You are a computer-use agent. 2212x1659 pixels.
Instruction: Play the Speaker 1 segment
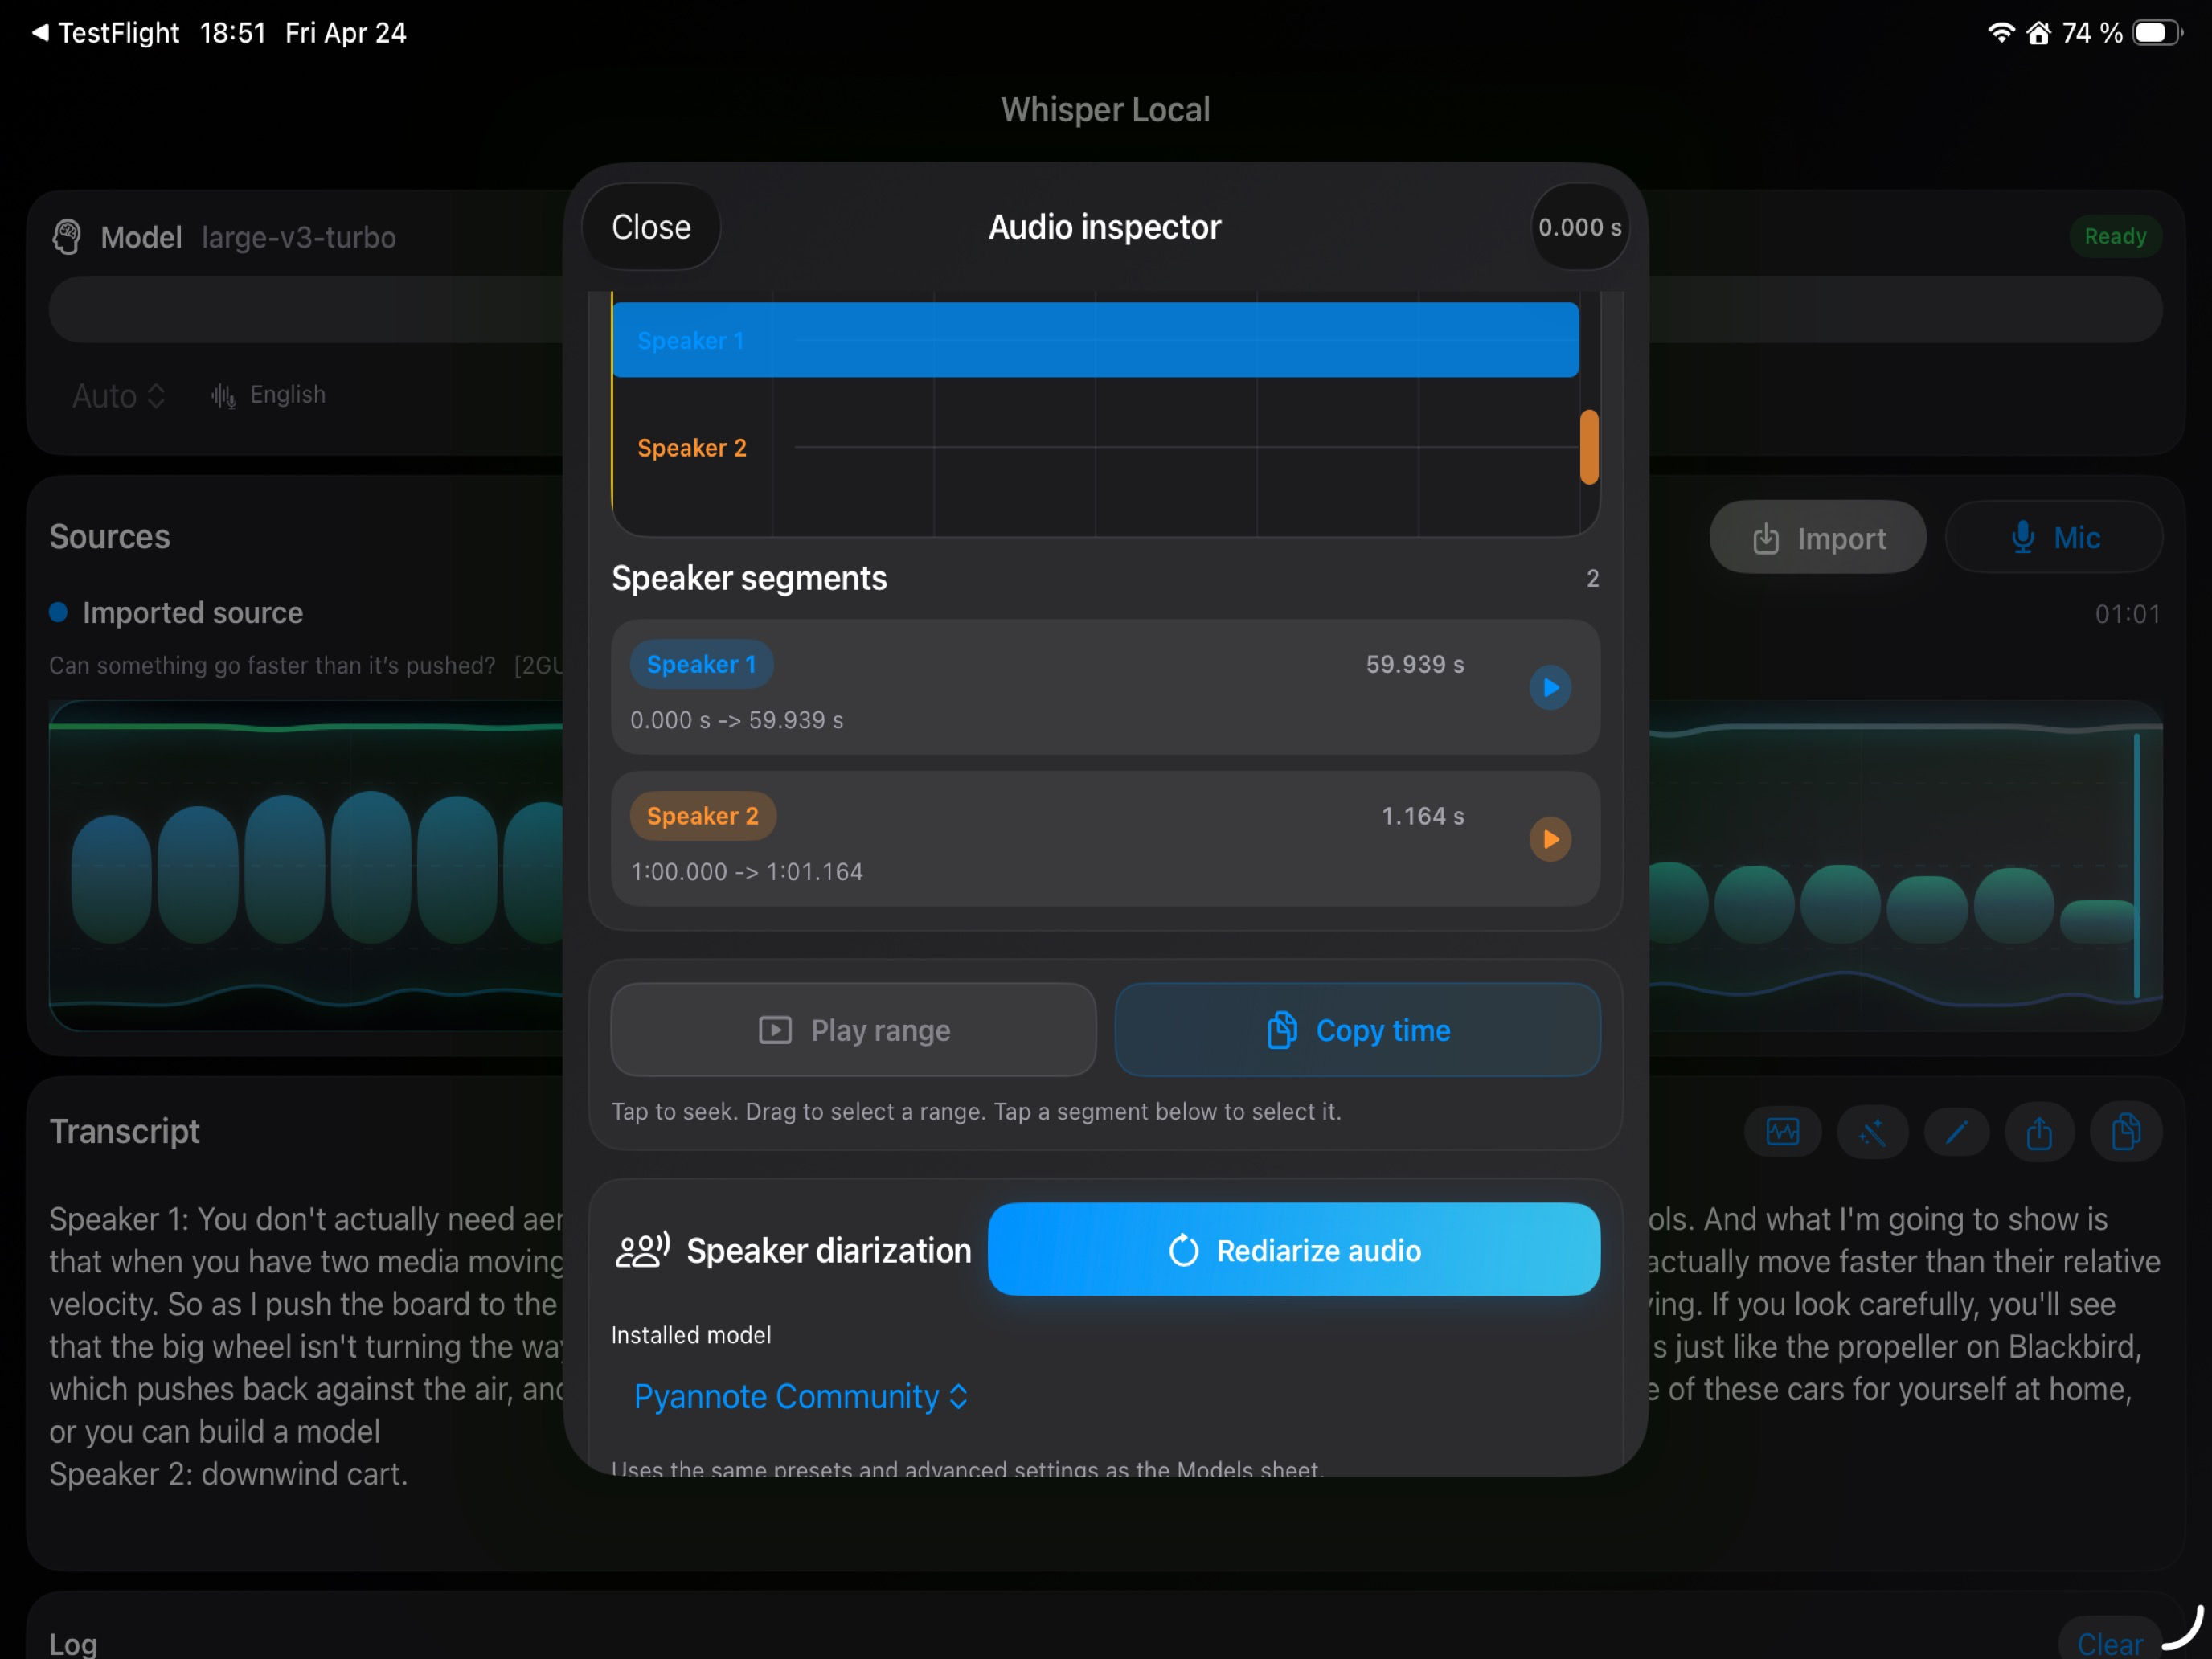[x=1550, y=687]
